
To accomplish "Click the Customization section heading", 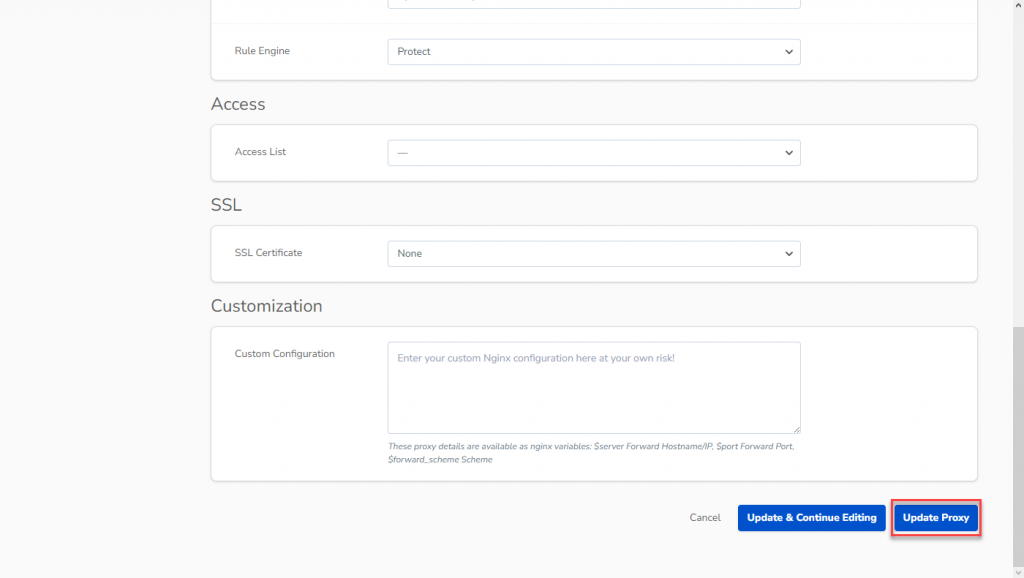I will click(266, 306).
